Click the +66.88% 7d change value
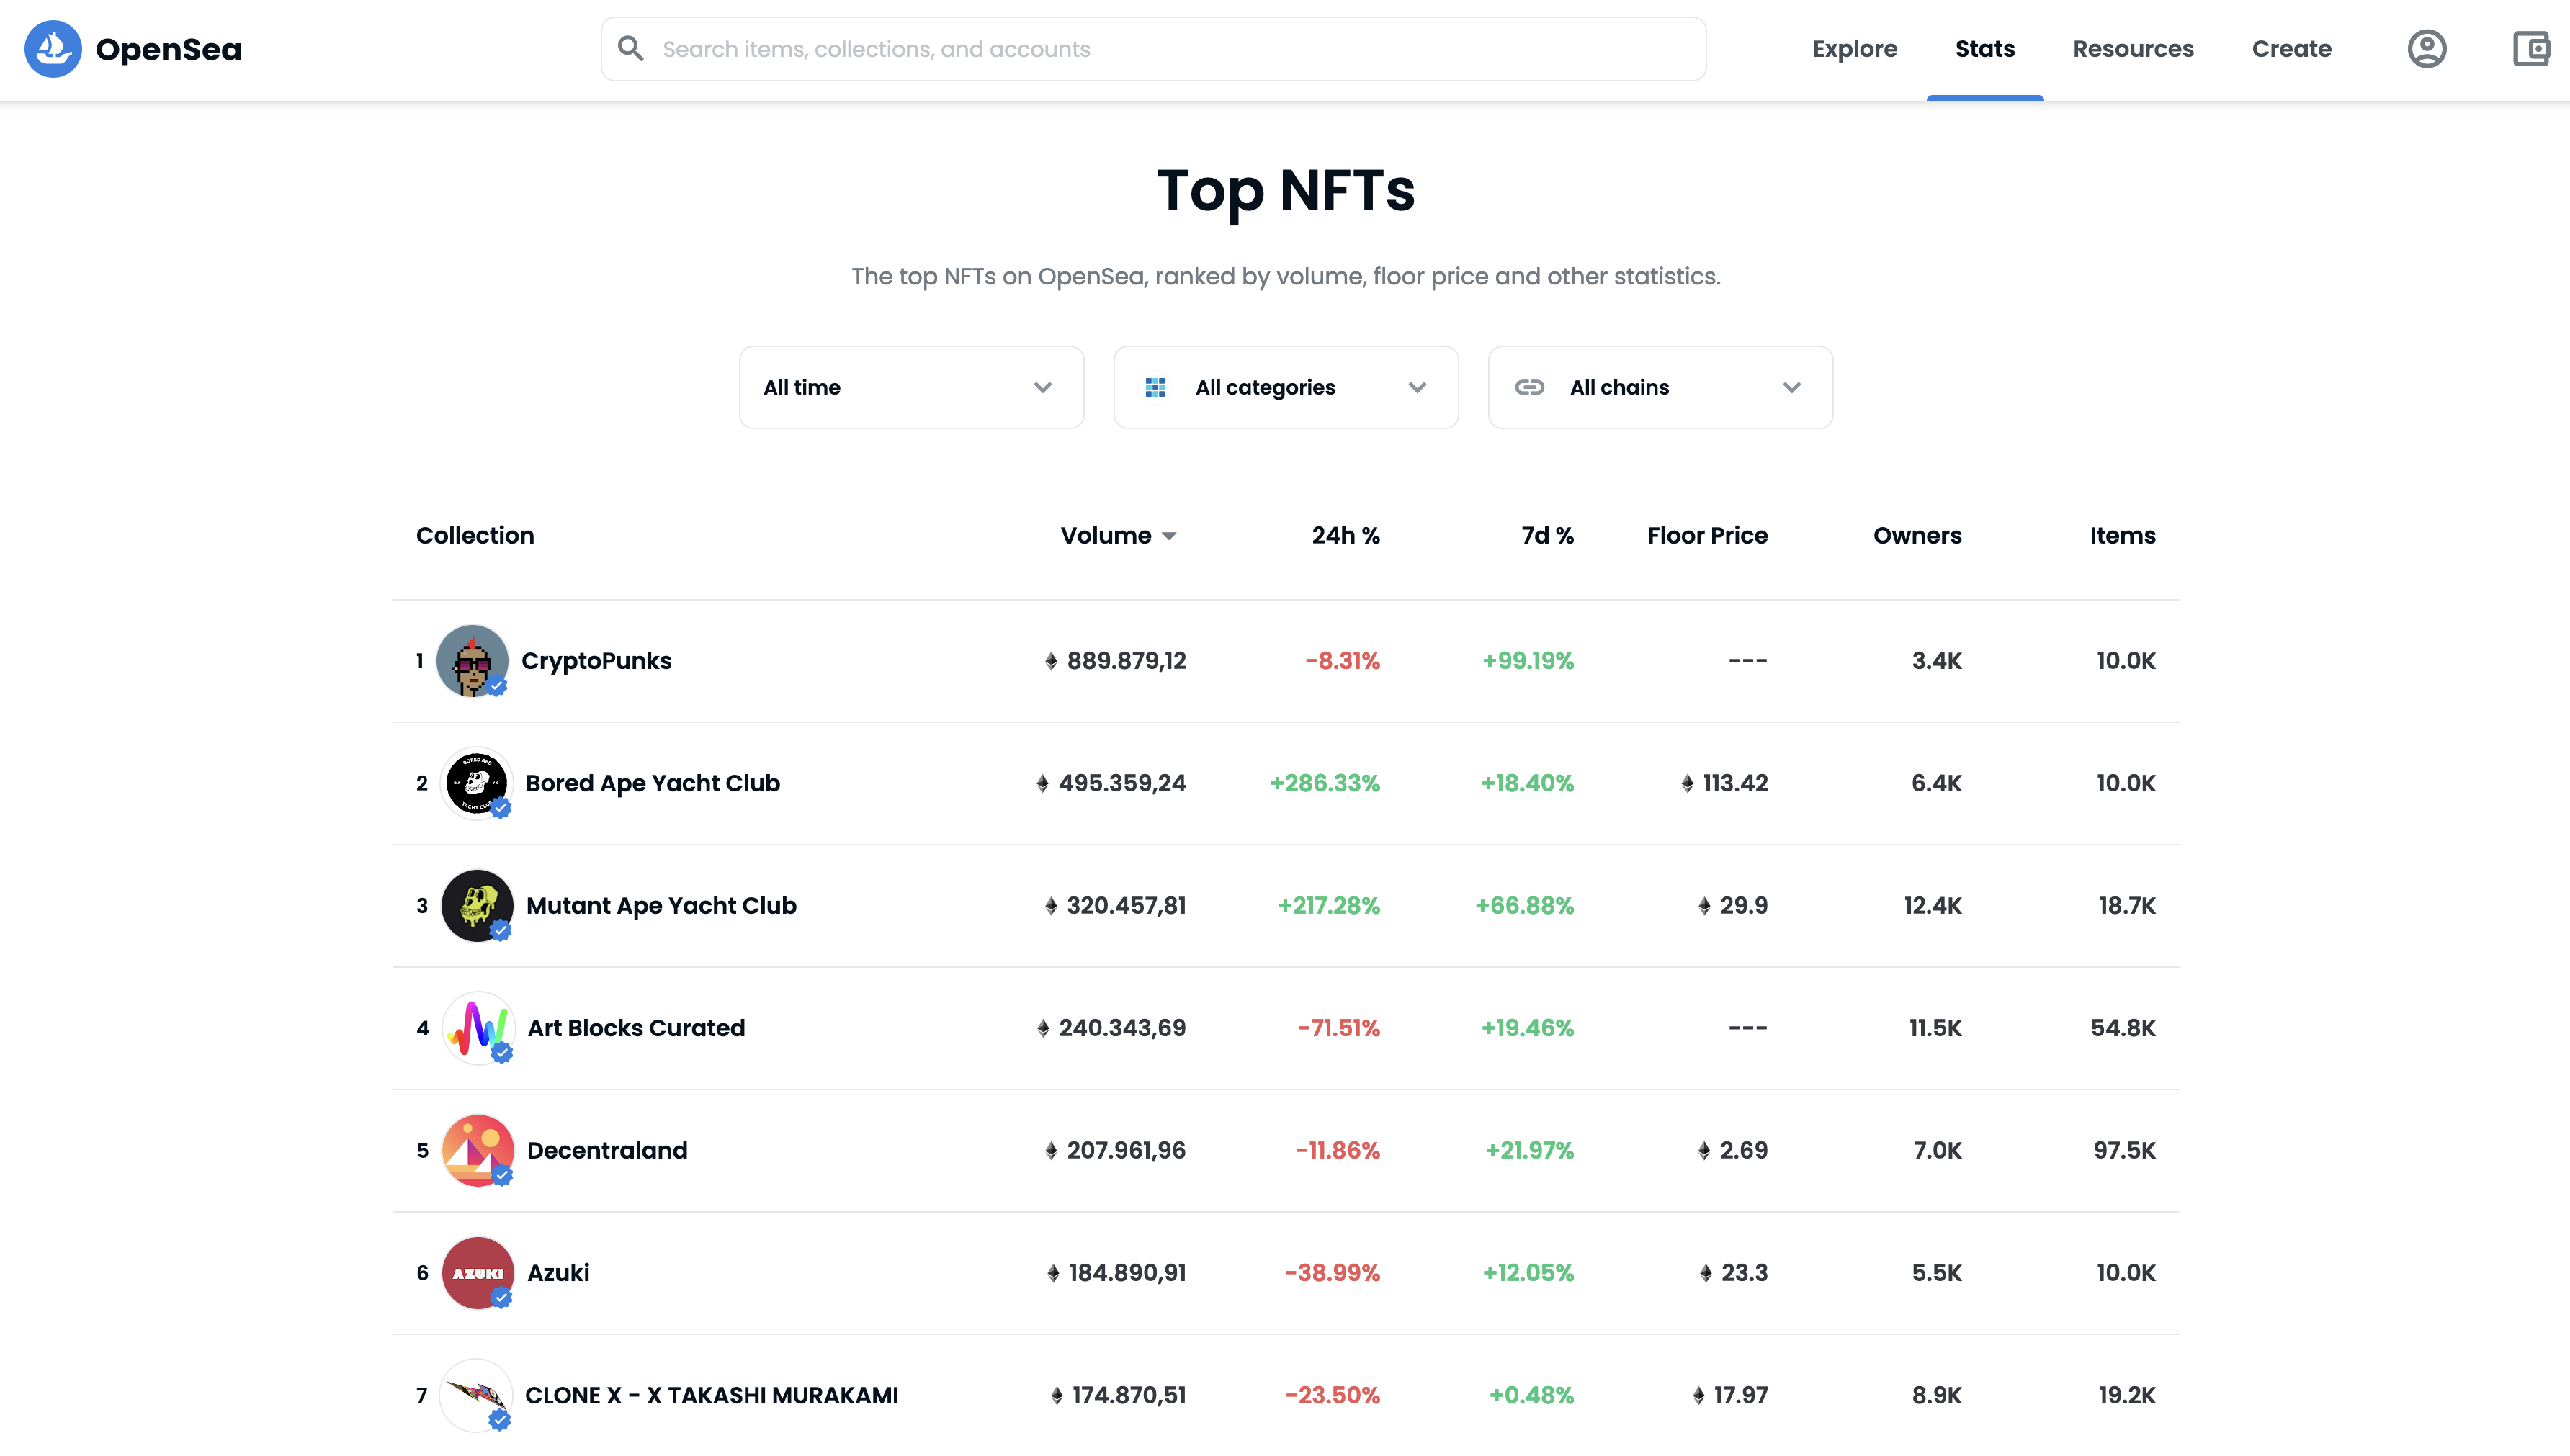The width and height of the screenshot is (2570, 1456). point(1524,906)
